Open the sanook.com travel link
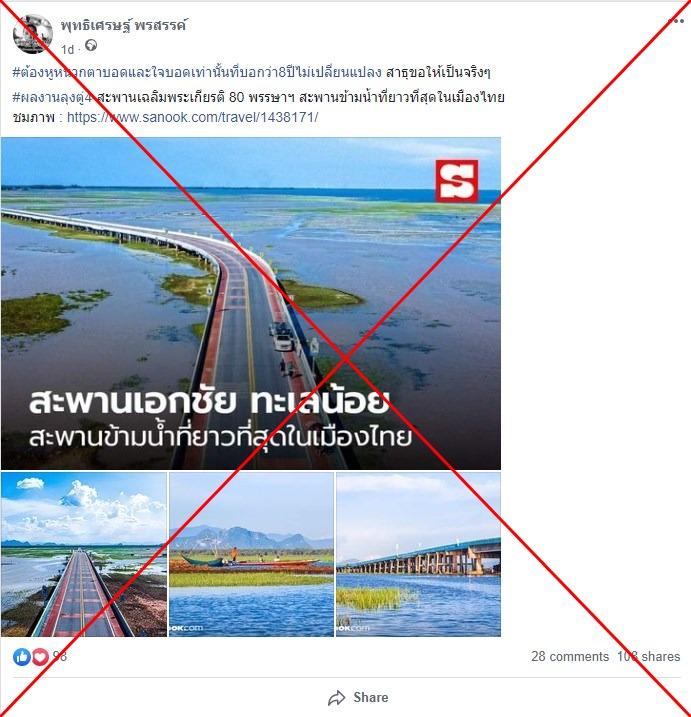 193,117
